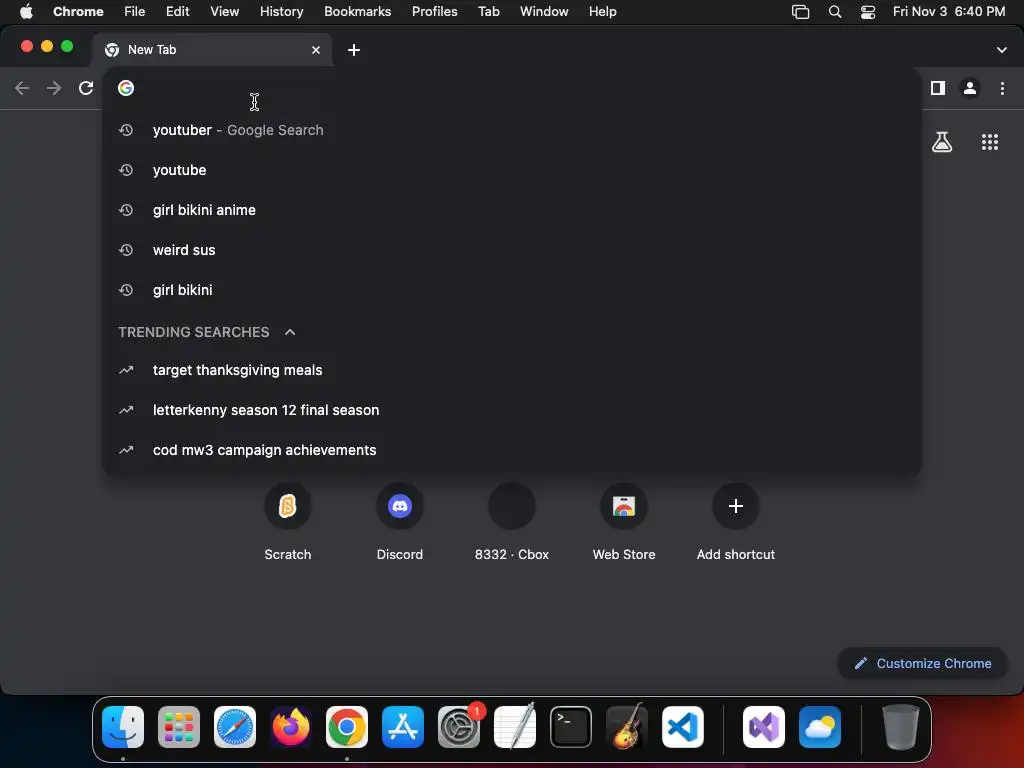
Task: Open the View menu
Action: pyautogui.click(x=225, y=12)
